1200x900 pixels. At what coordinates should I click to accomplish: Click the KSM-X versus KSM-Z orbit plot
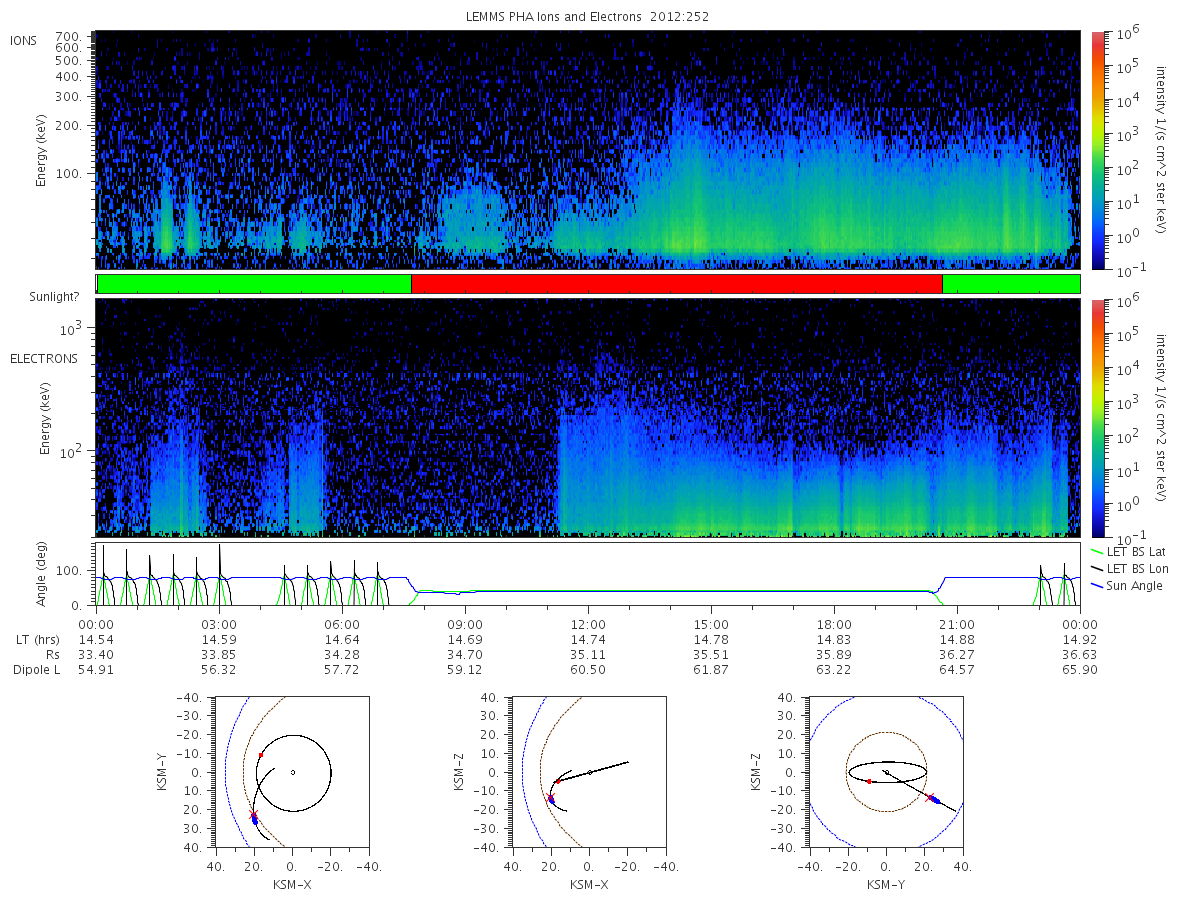[x=588, y=772]
